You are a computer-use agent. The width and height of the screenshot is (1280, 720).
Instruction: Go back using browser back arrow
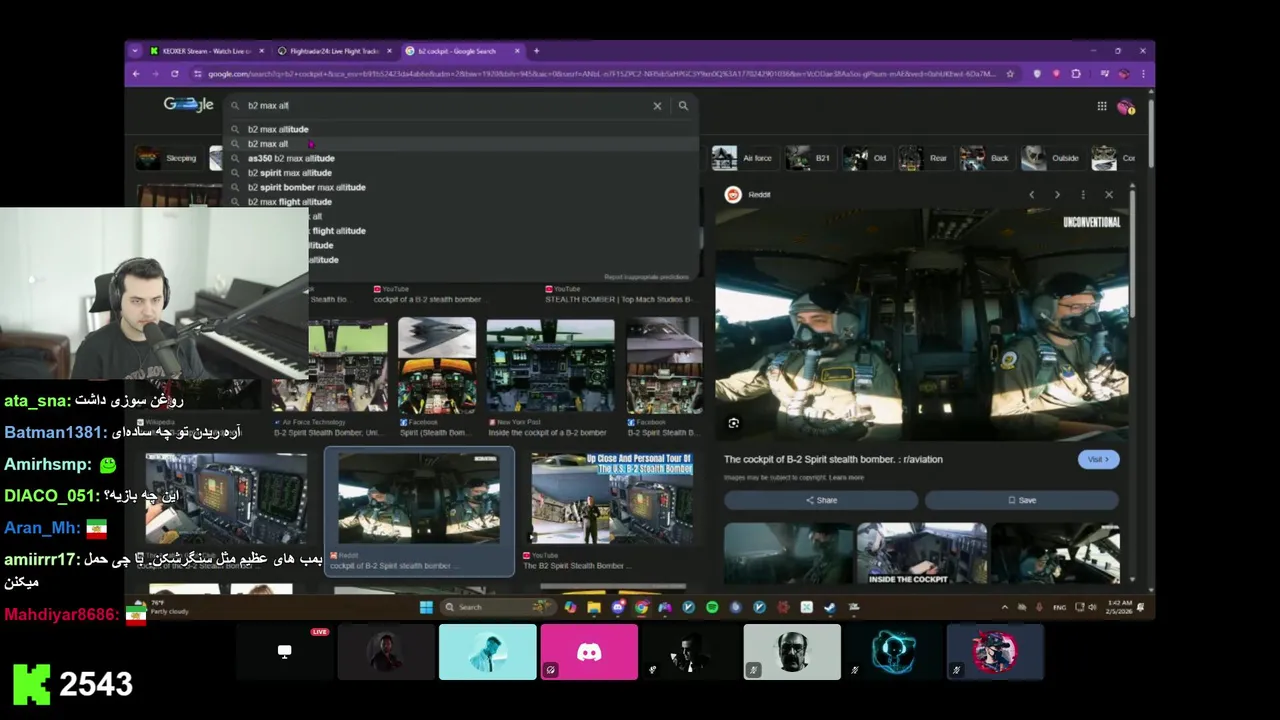click(x=136, y=74)
